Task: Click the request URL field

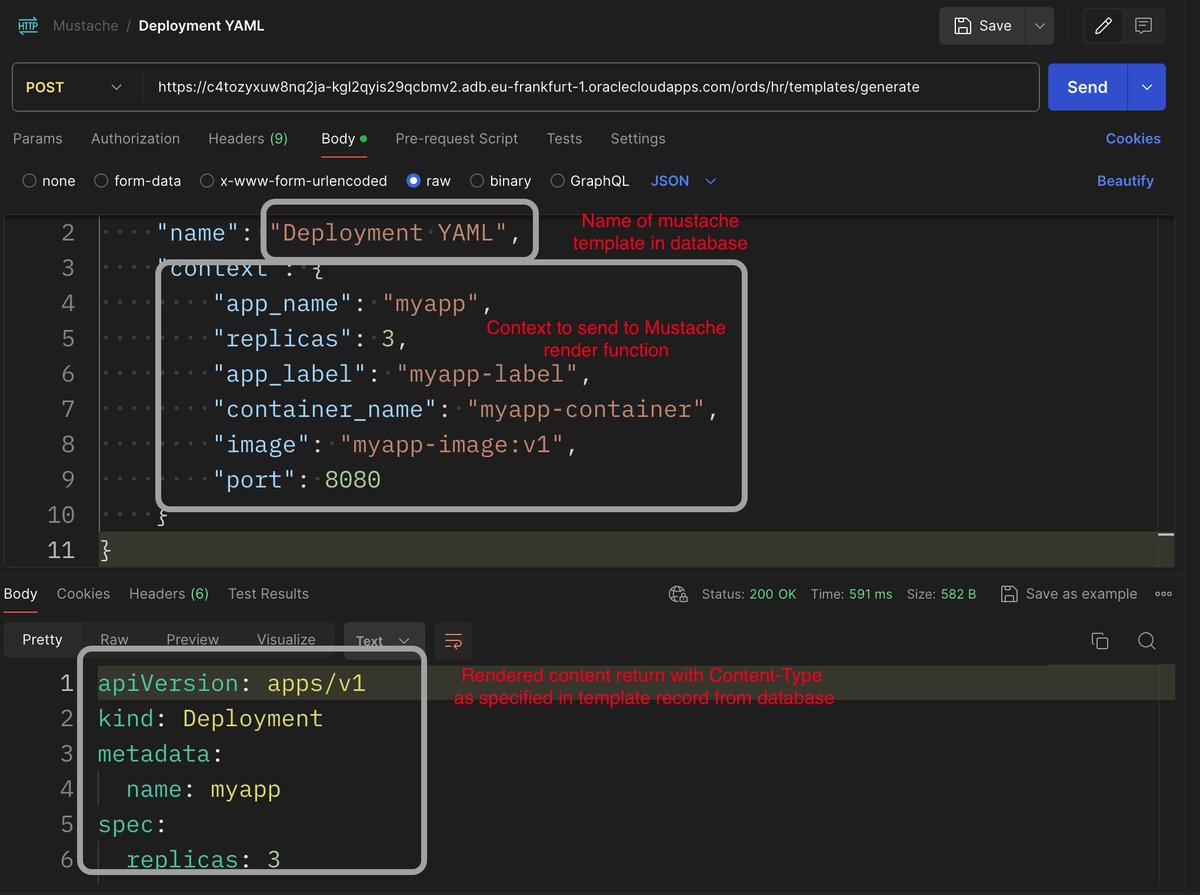Action: pyautogui.click(x=590, y=87)
